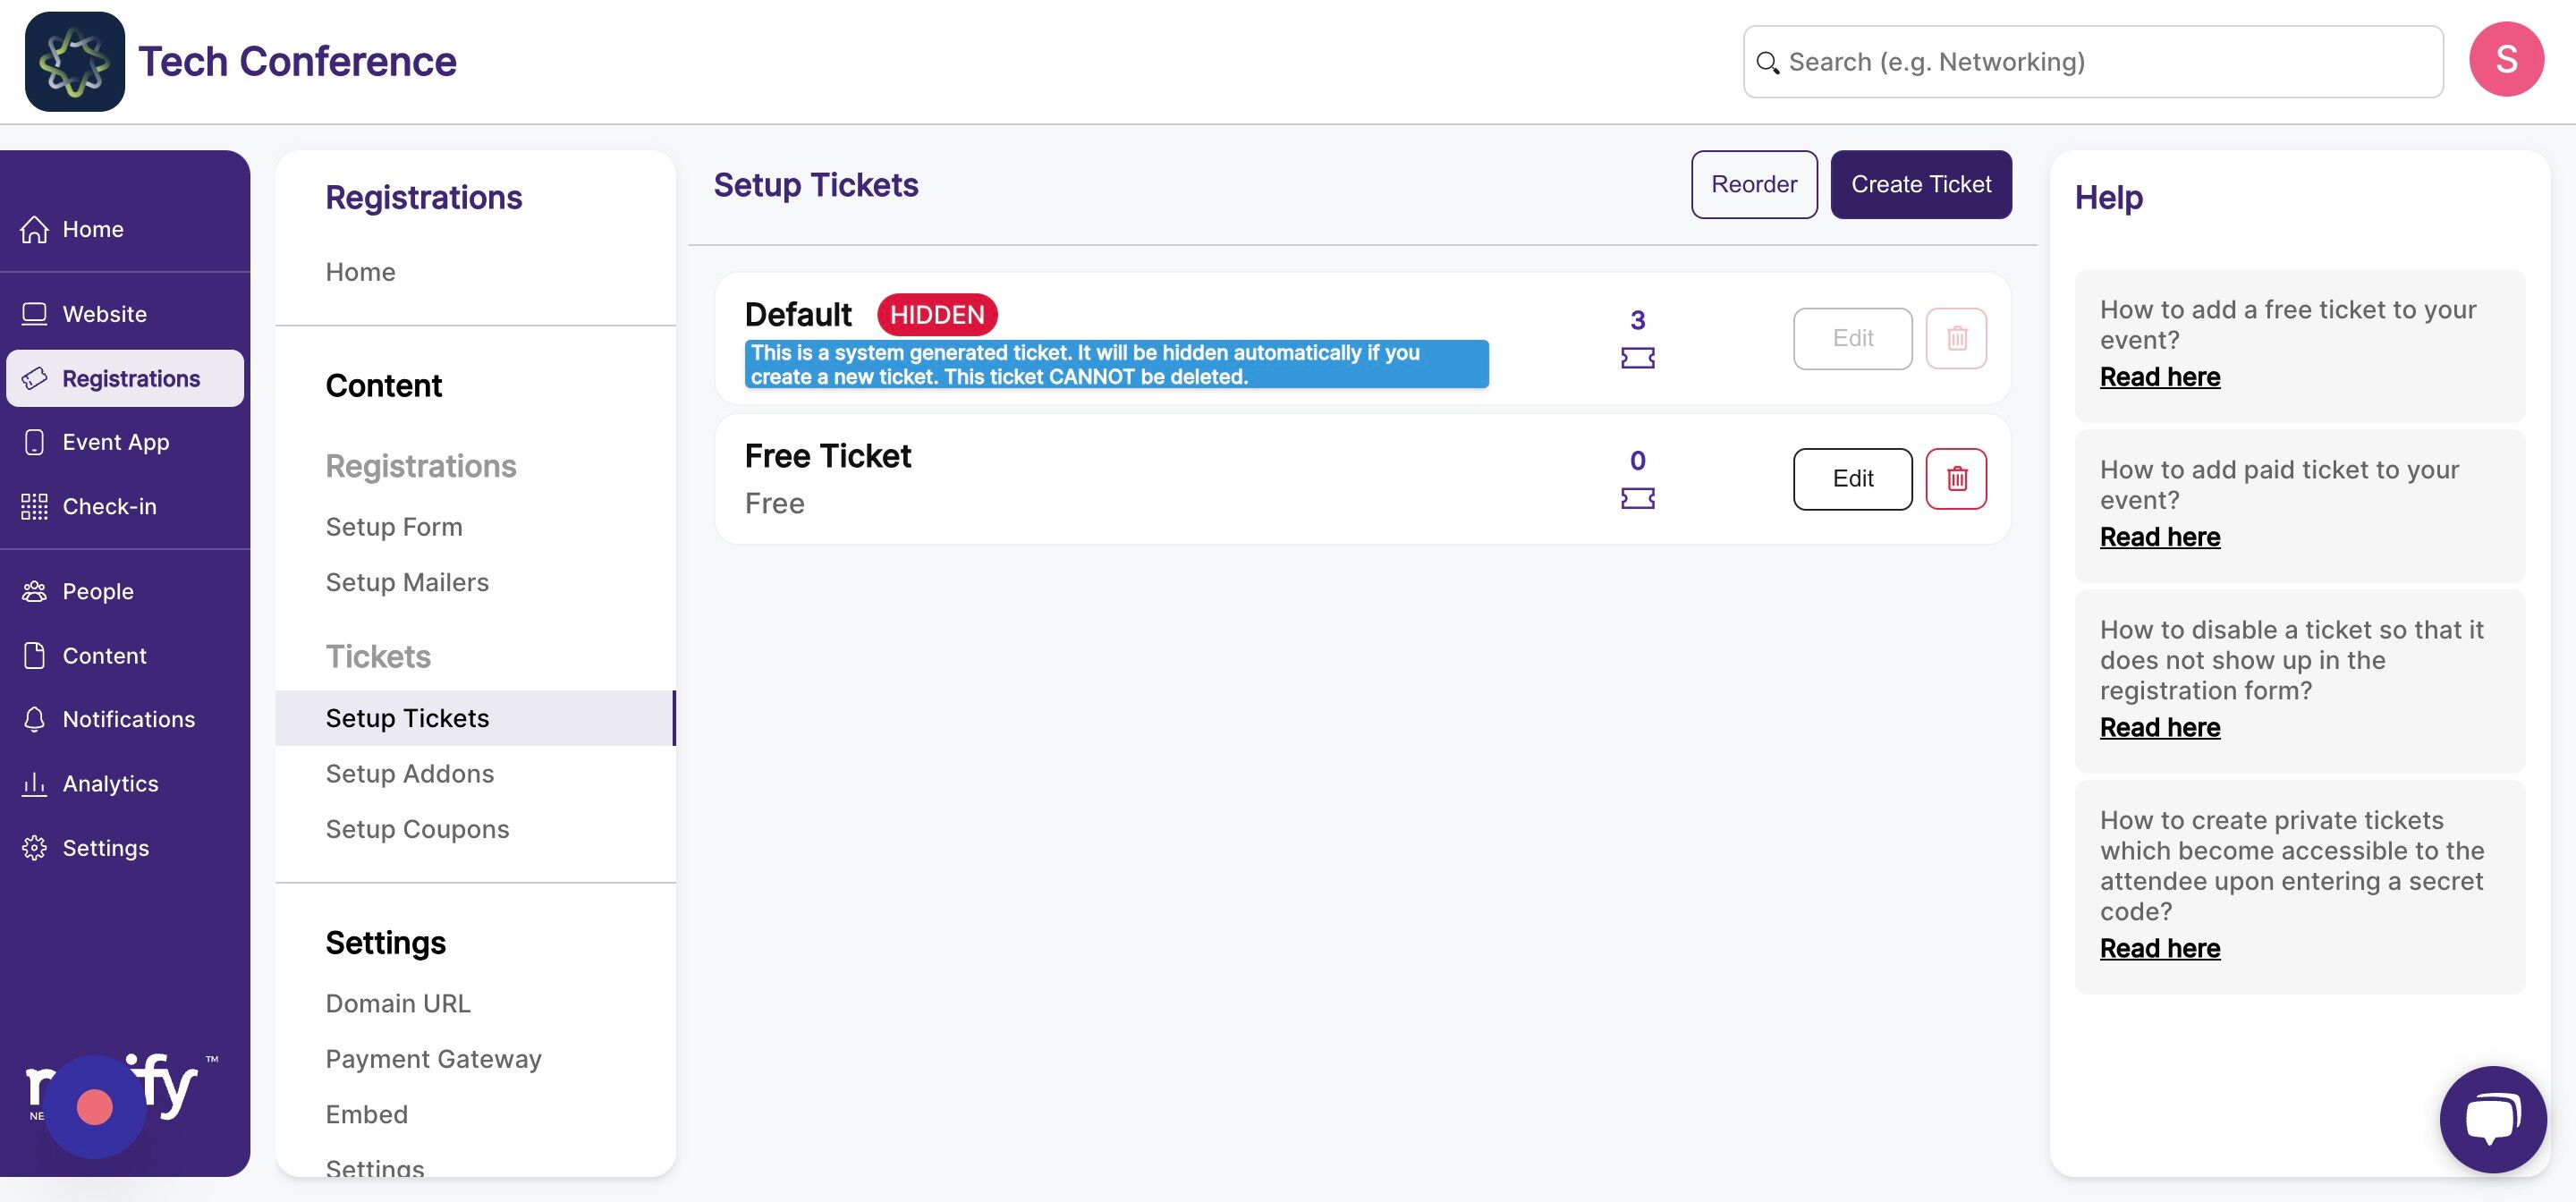Image resolution: width=2576 pixels, height=1202 pixels.
Task: Open the chat support bubble
Action: coord(2493,1118)
